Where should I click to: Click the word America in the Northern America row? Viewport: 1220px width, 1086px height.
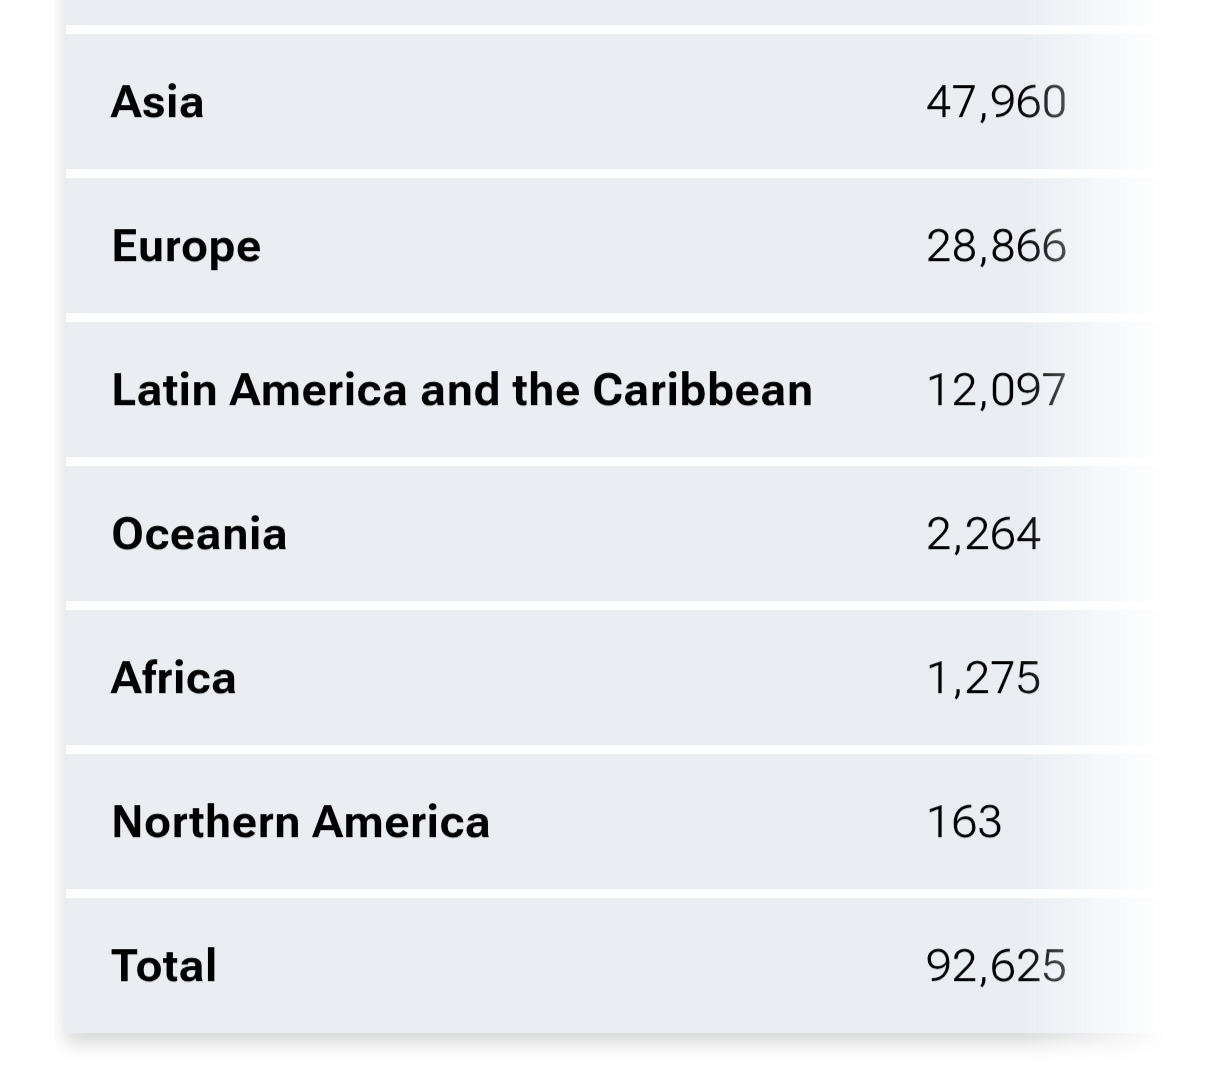tap(400, 822)
